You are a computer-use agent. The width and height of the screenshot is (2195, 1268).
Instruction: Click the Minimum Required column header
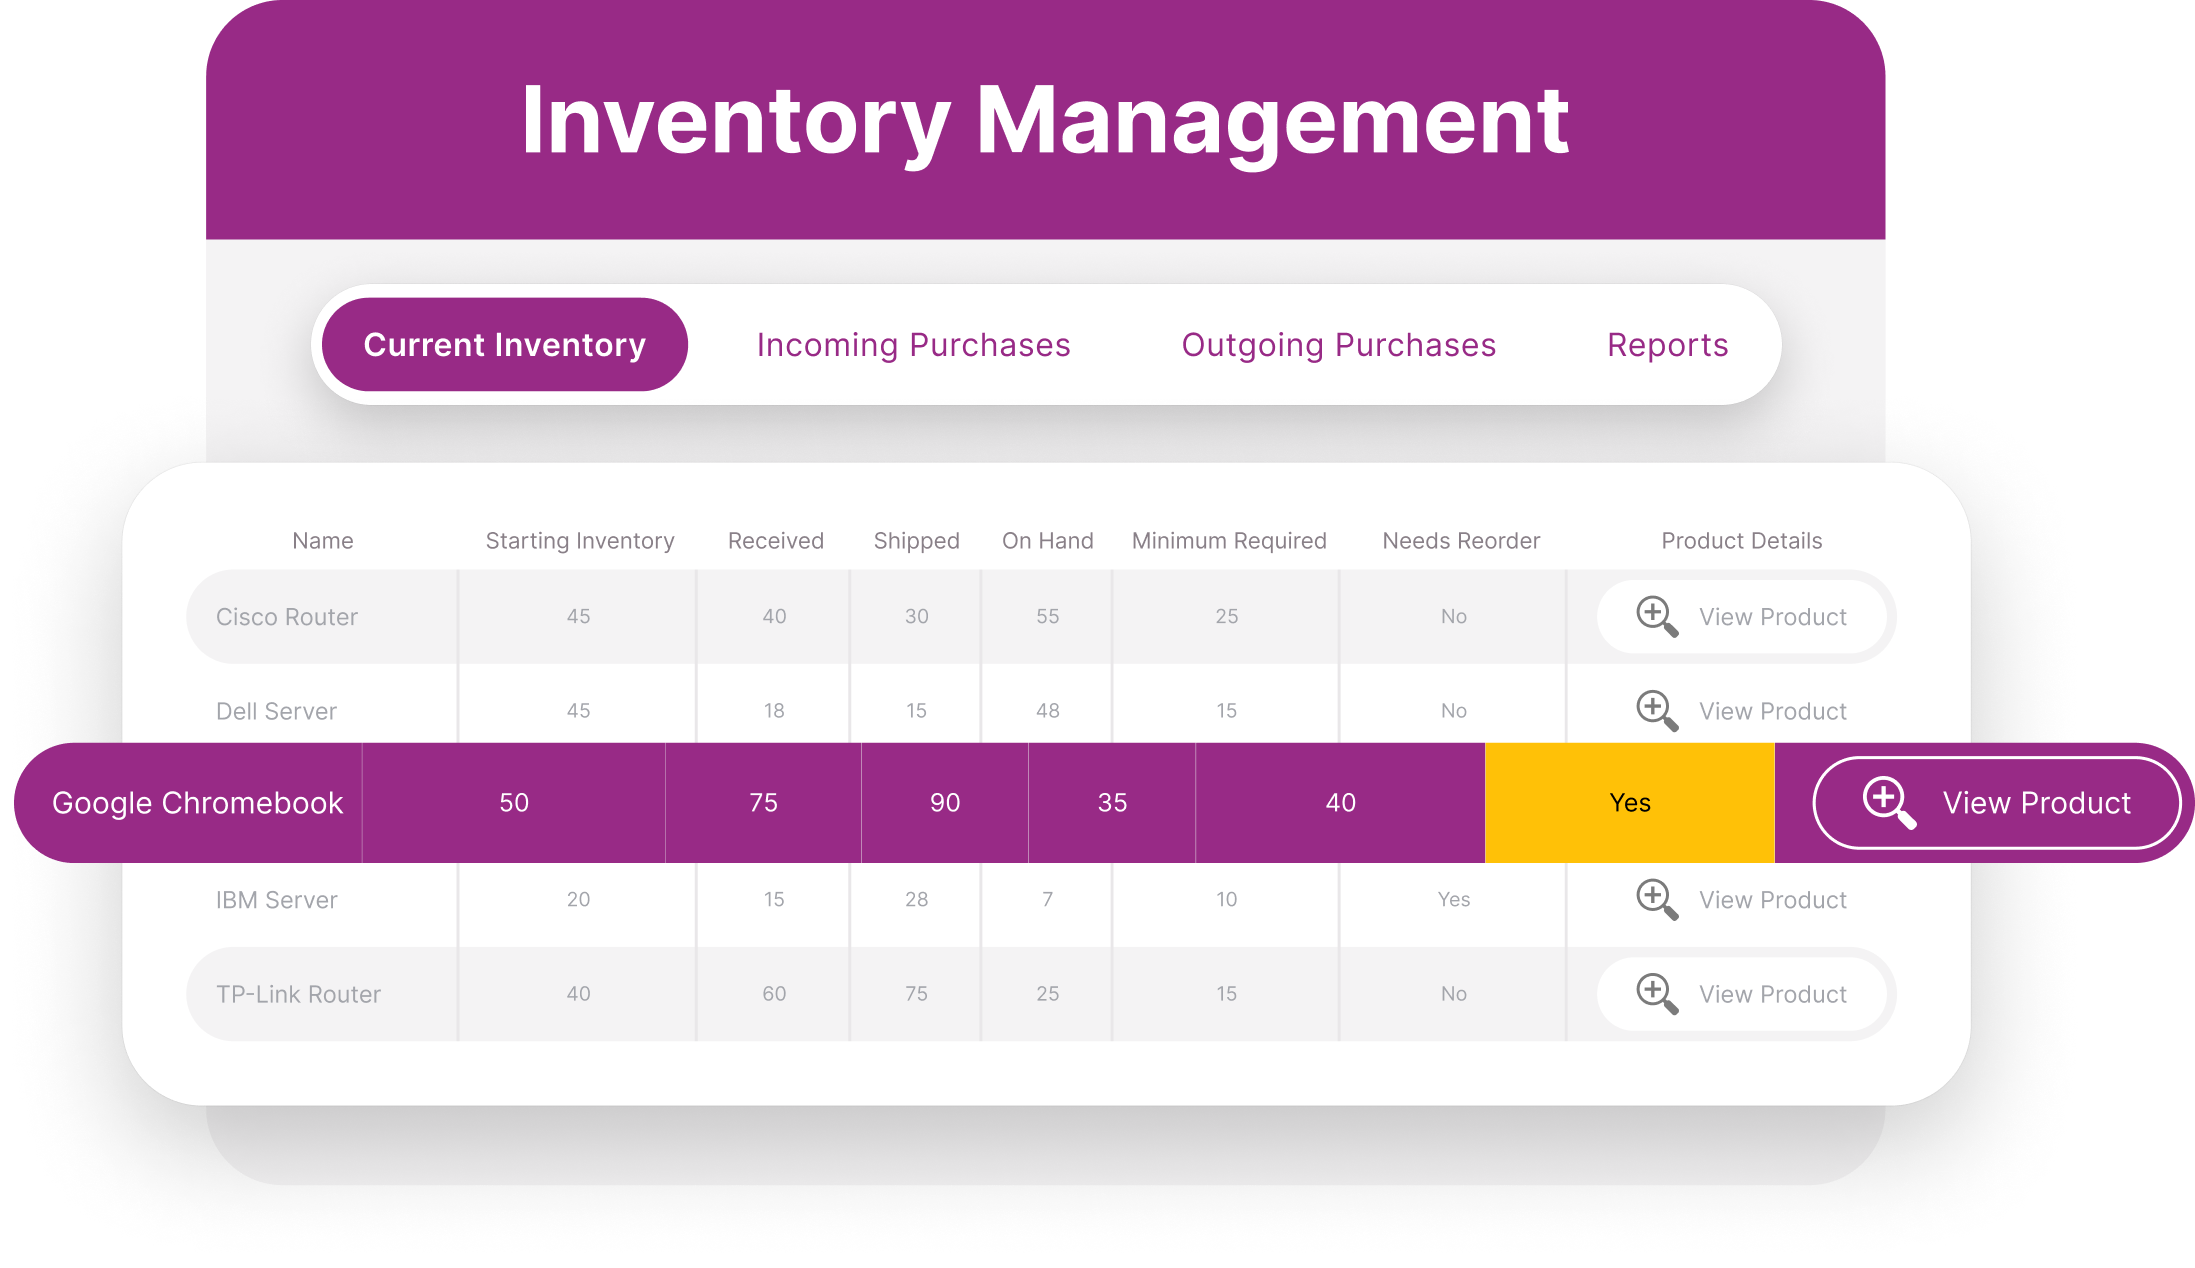pos(1228,541)
